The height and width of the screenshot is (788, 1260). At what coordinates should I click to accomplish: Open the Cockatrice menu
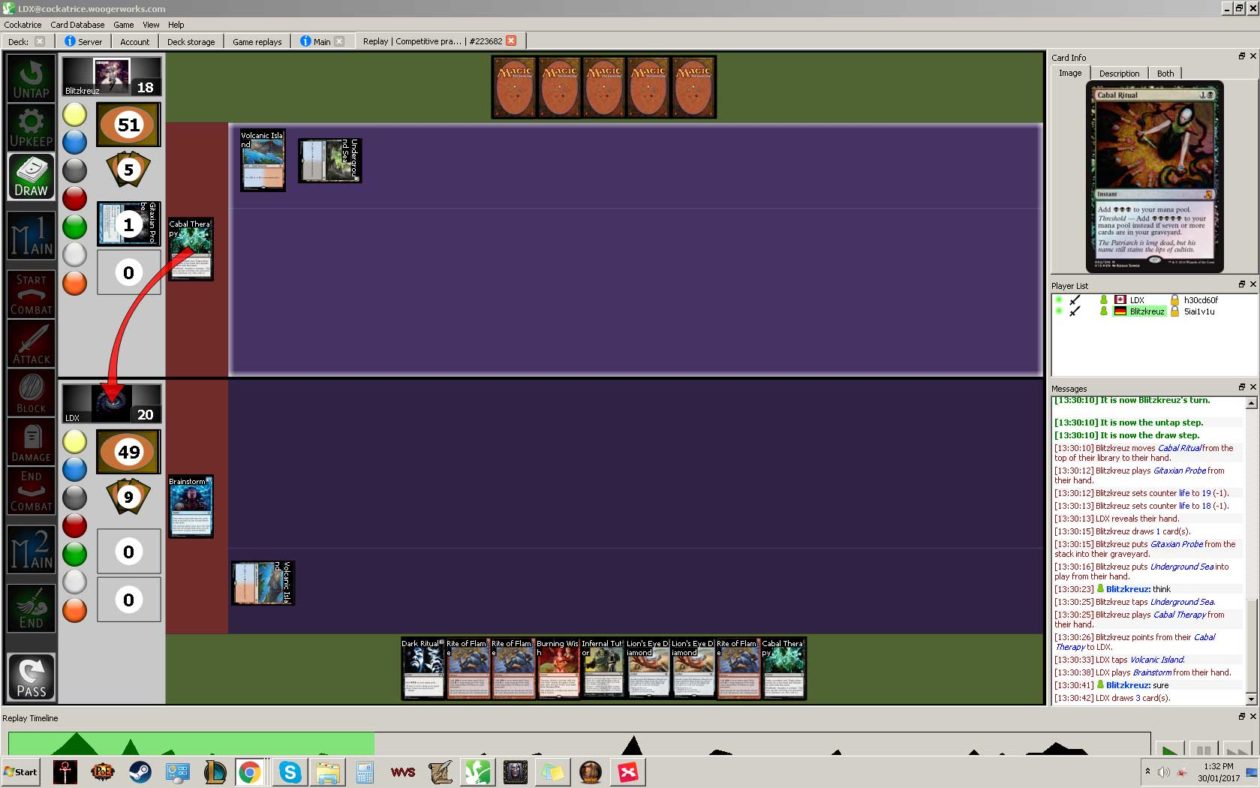click(24, 24)
